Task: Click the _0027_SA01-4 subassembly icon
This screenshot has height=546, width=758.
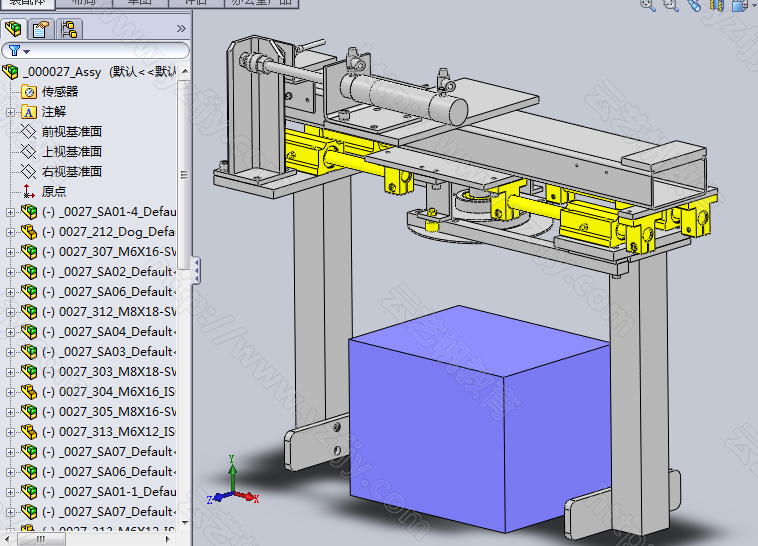Action: pyautogui.click(x=29, y=212)
